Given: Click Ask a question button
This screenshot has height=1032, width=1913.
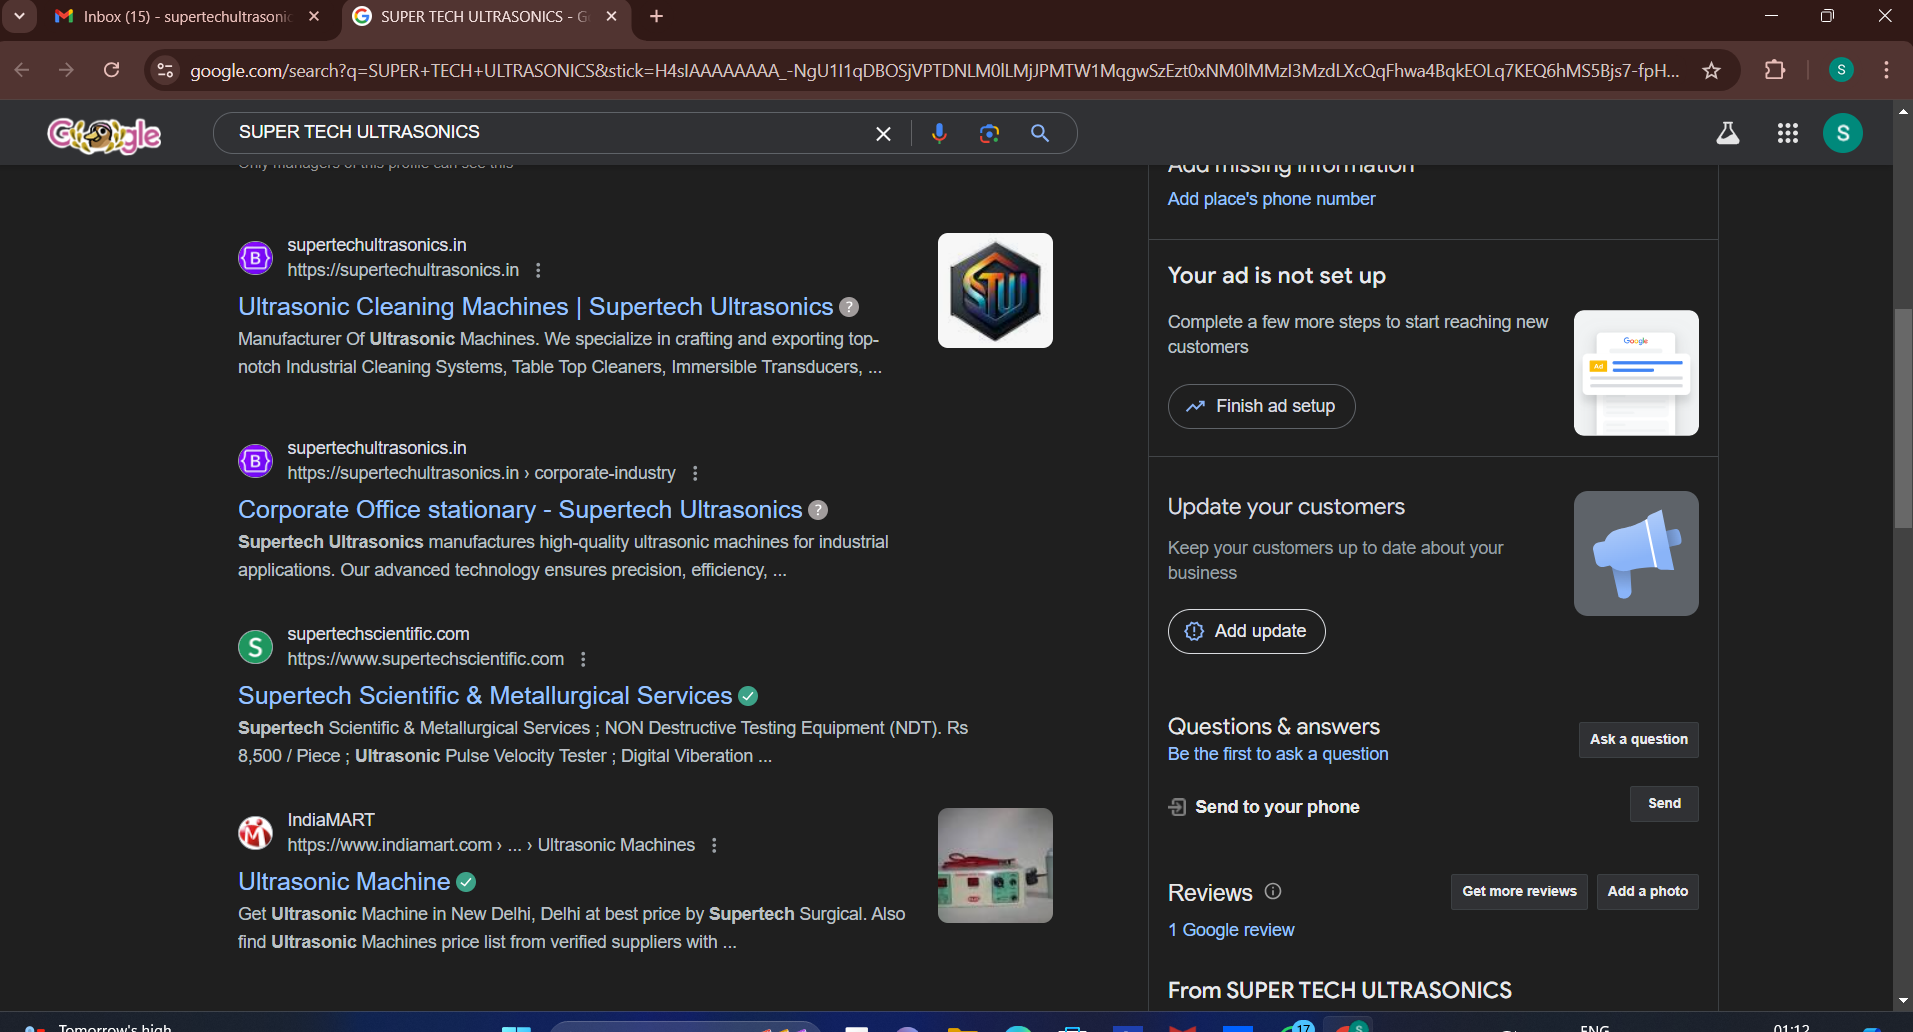Looking at the screenshot, I should 1638,740.
